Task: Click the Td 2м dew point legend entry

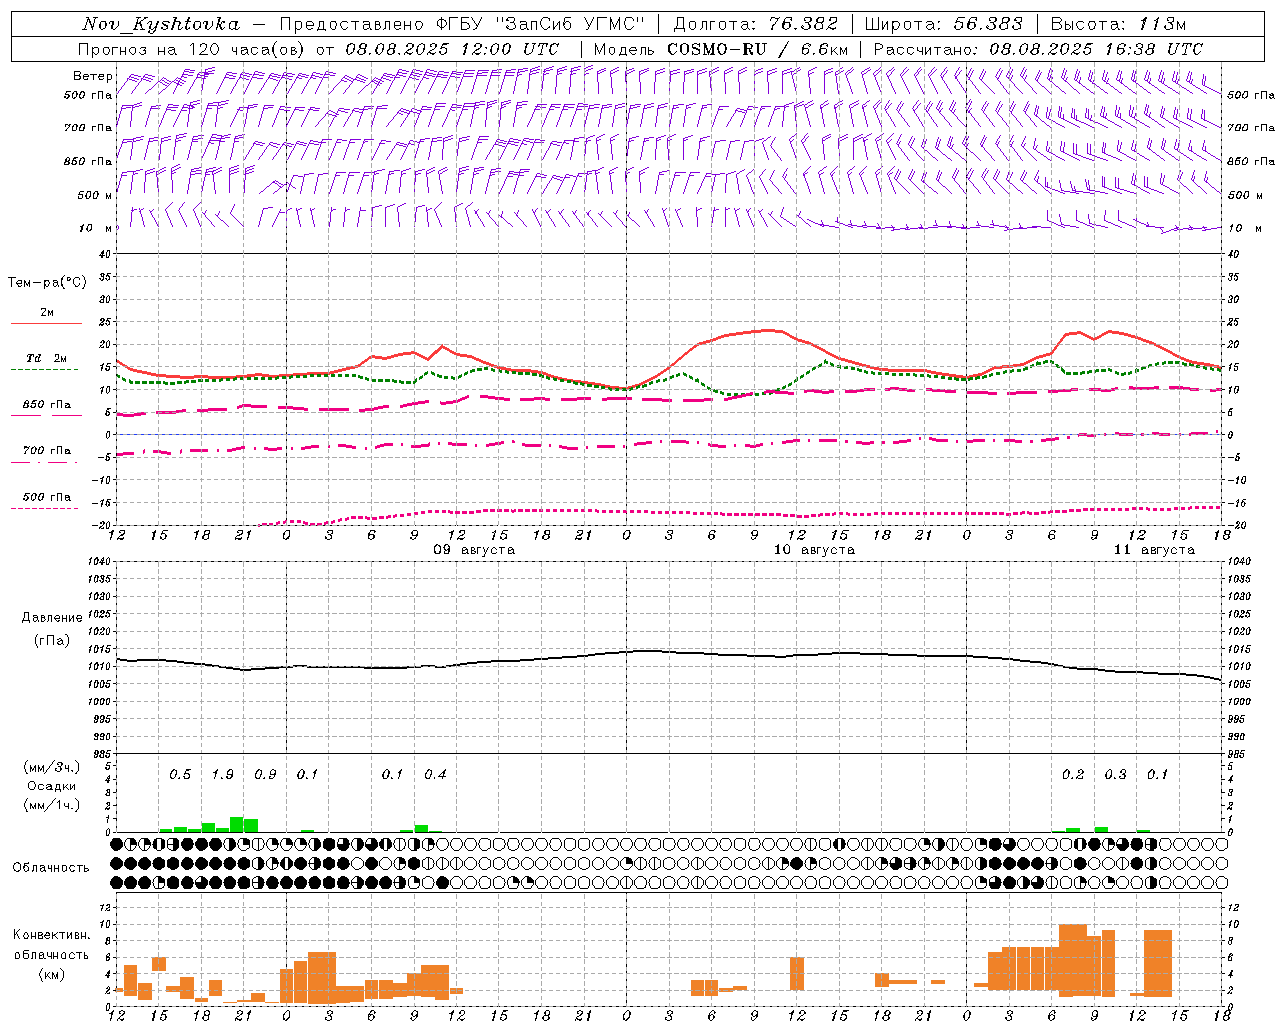Action: (x=46, y=358)
